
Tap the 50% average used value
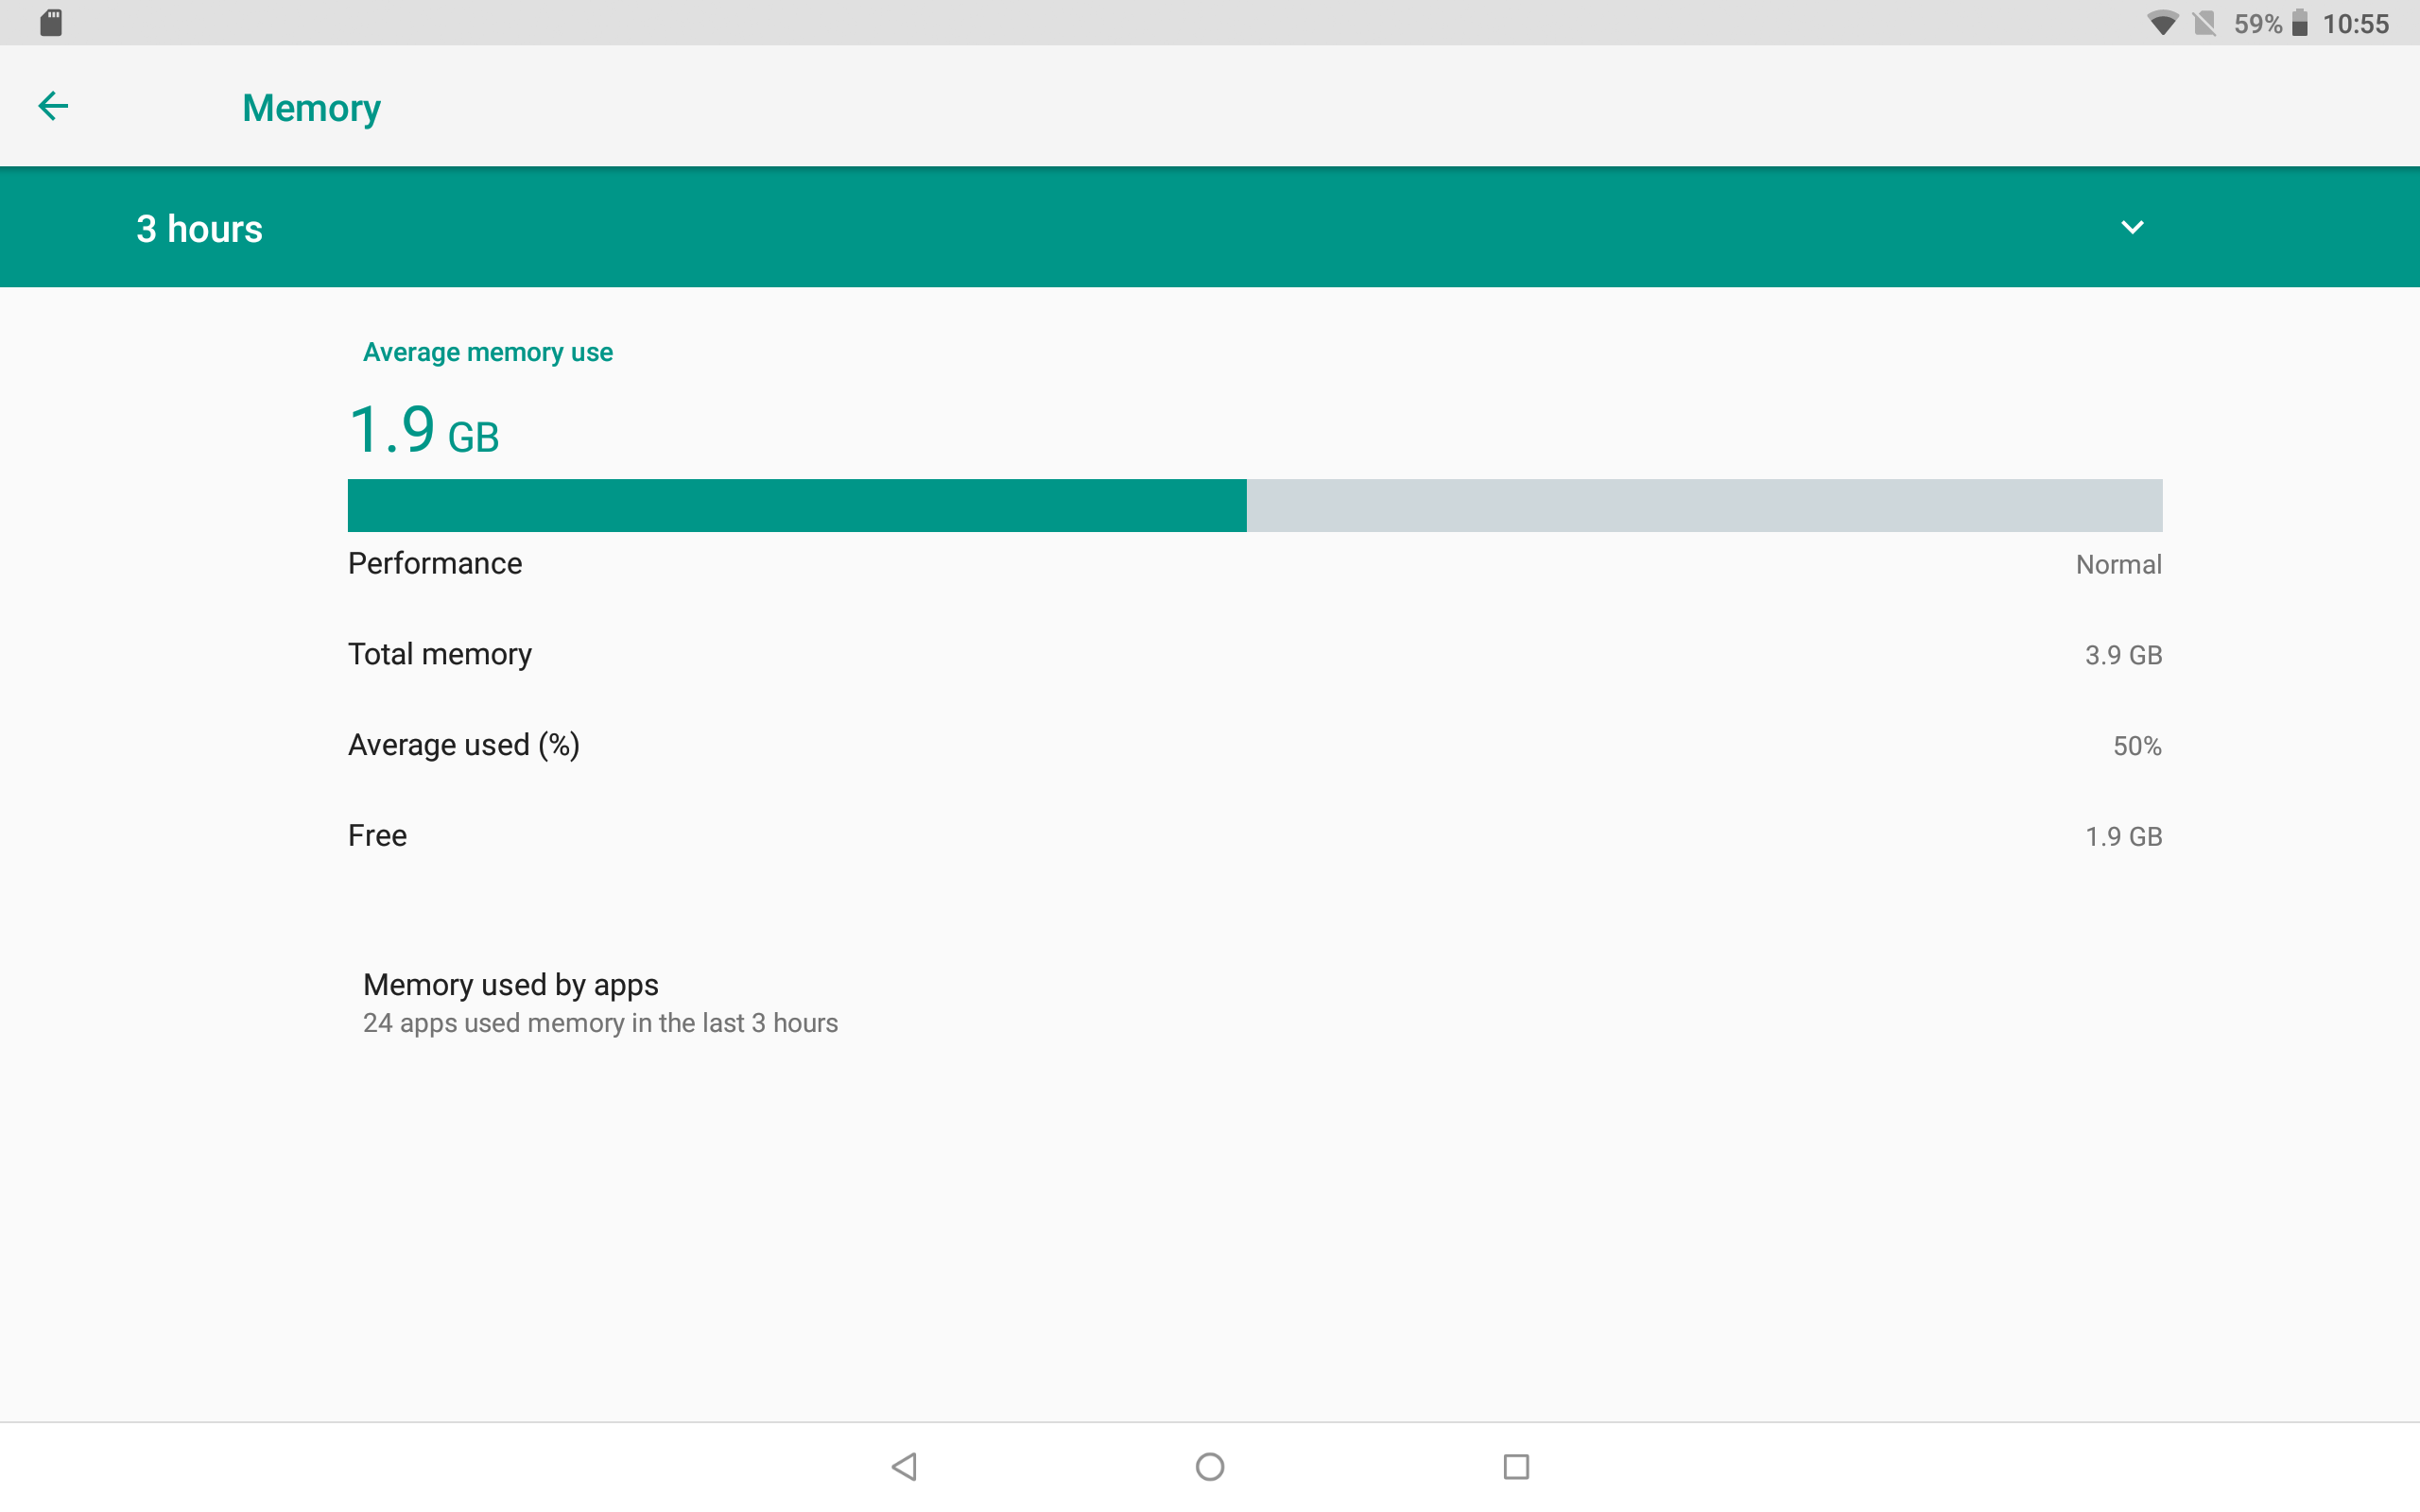click(2137, 746)
